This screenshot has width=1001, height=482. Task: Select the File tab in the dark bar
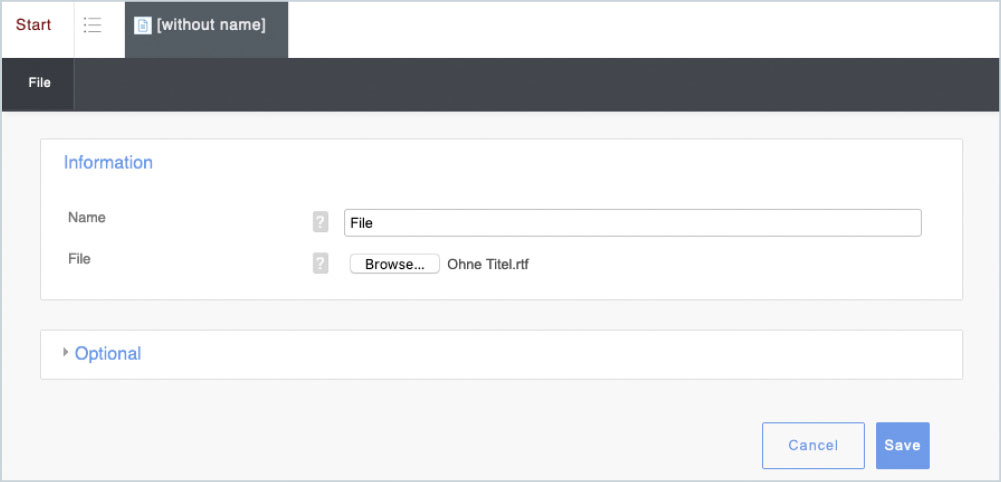point(38,84)
